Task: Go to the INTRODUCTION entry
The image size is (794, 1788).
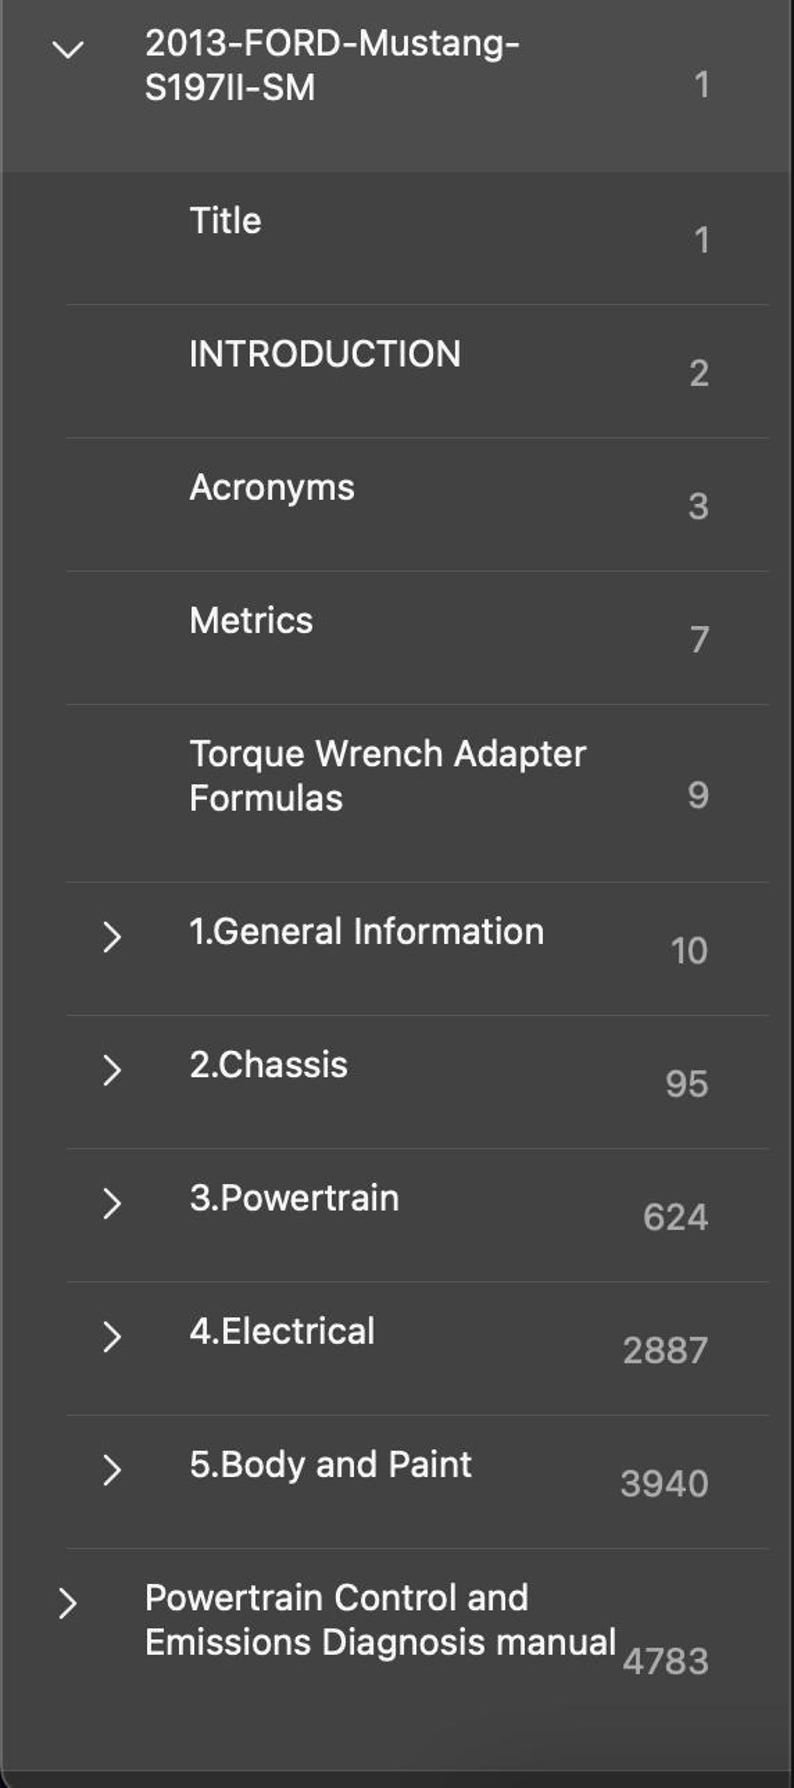Action: [325, 354]
